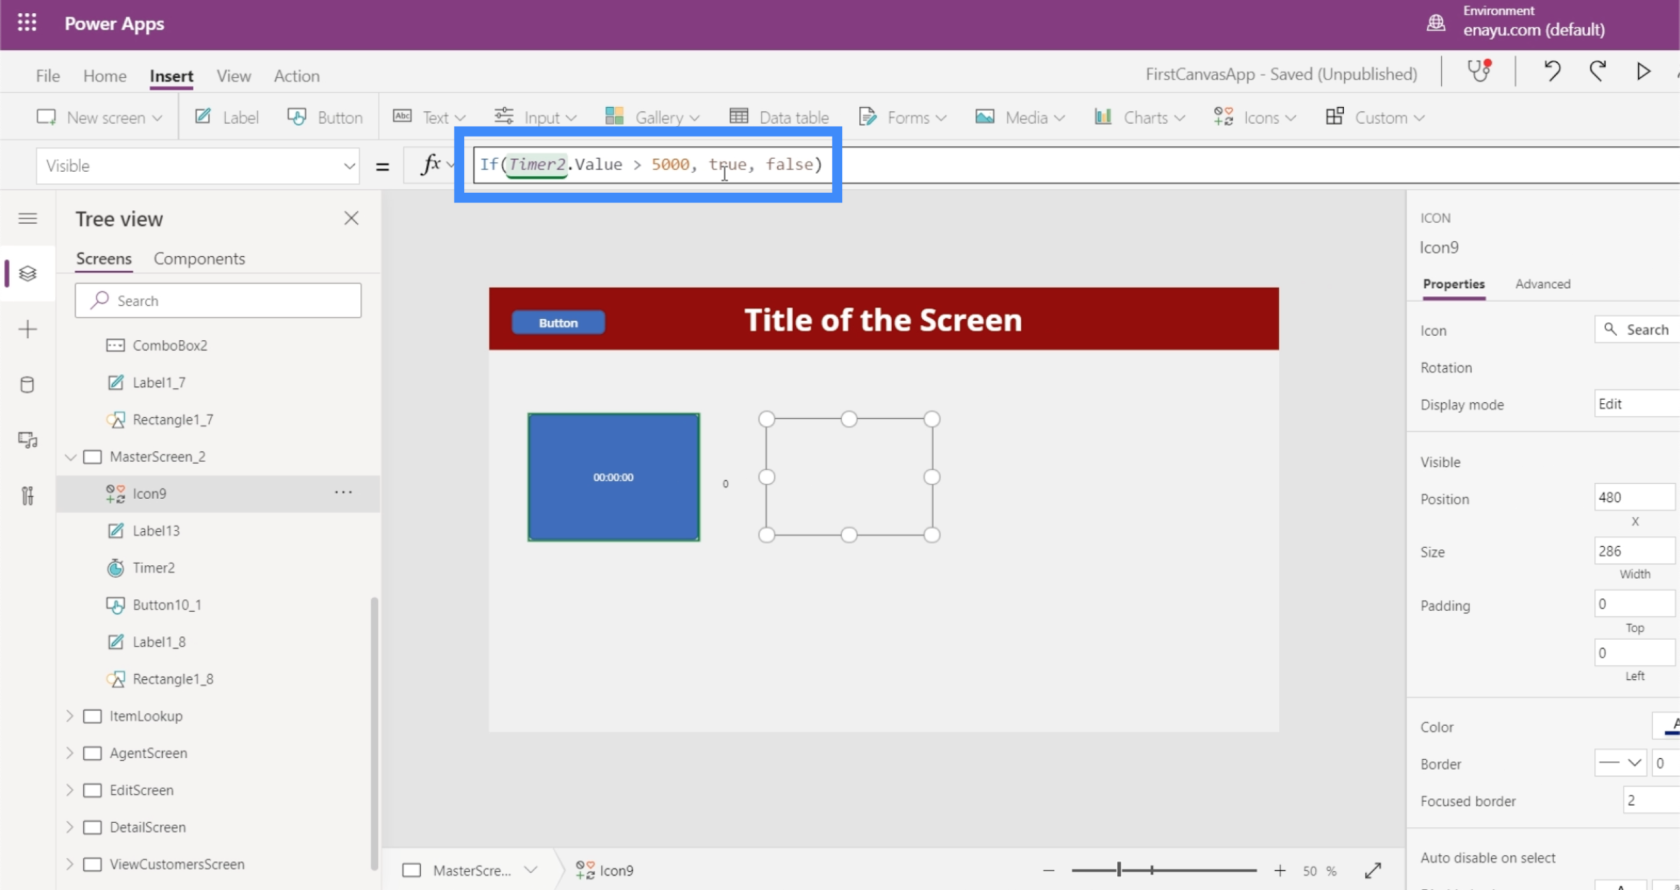Open the App checker stethoscope icon
The height and width of the screenshot is (890, 1680).
pos(1479,71)
